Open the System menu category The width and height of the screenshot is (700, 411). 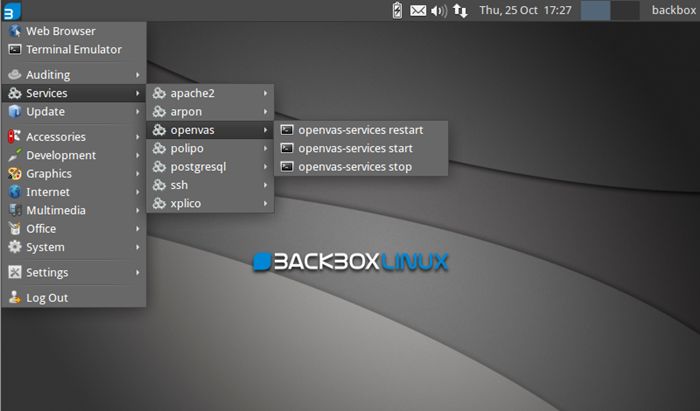(x=74, y=246)
